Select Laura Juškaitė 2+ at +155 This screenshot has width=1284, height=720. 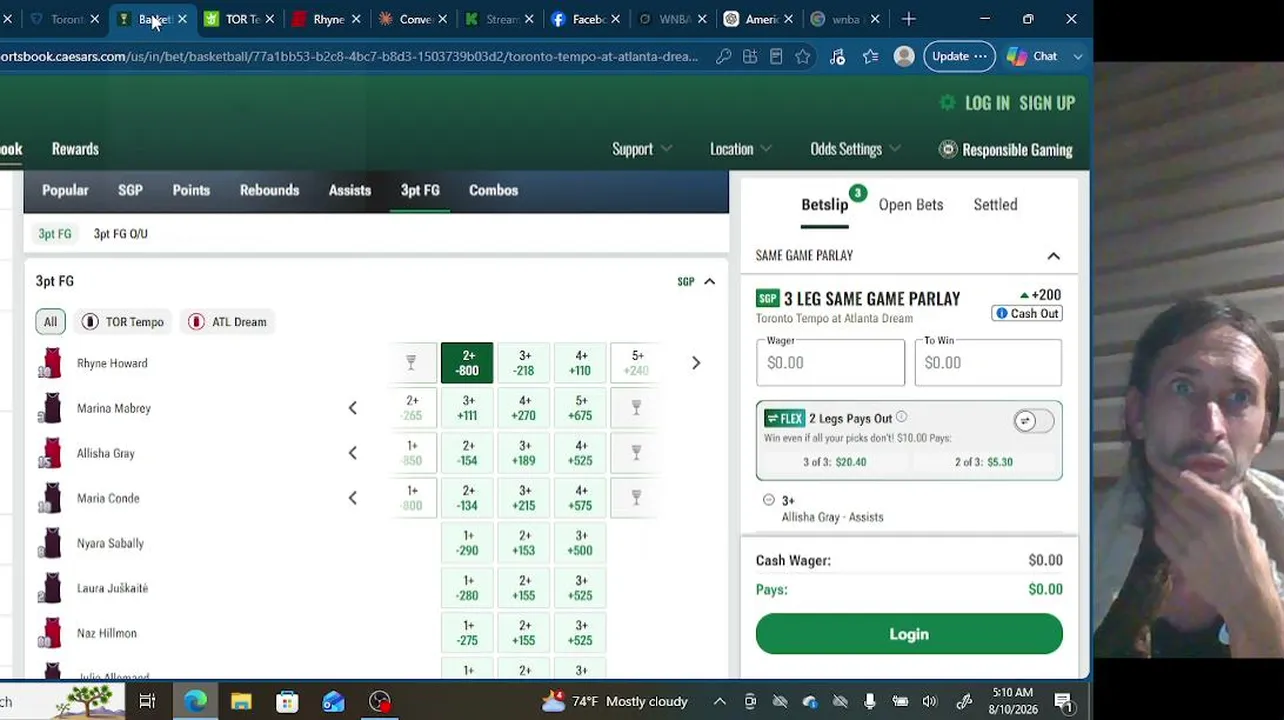[x=524, y=588]
